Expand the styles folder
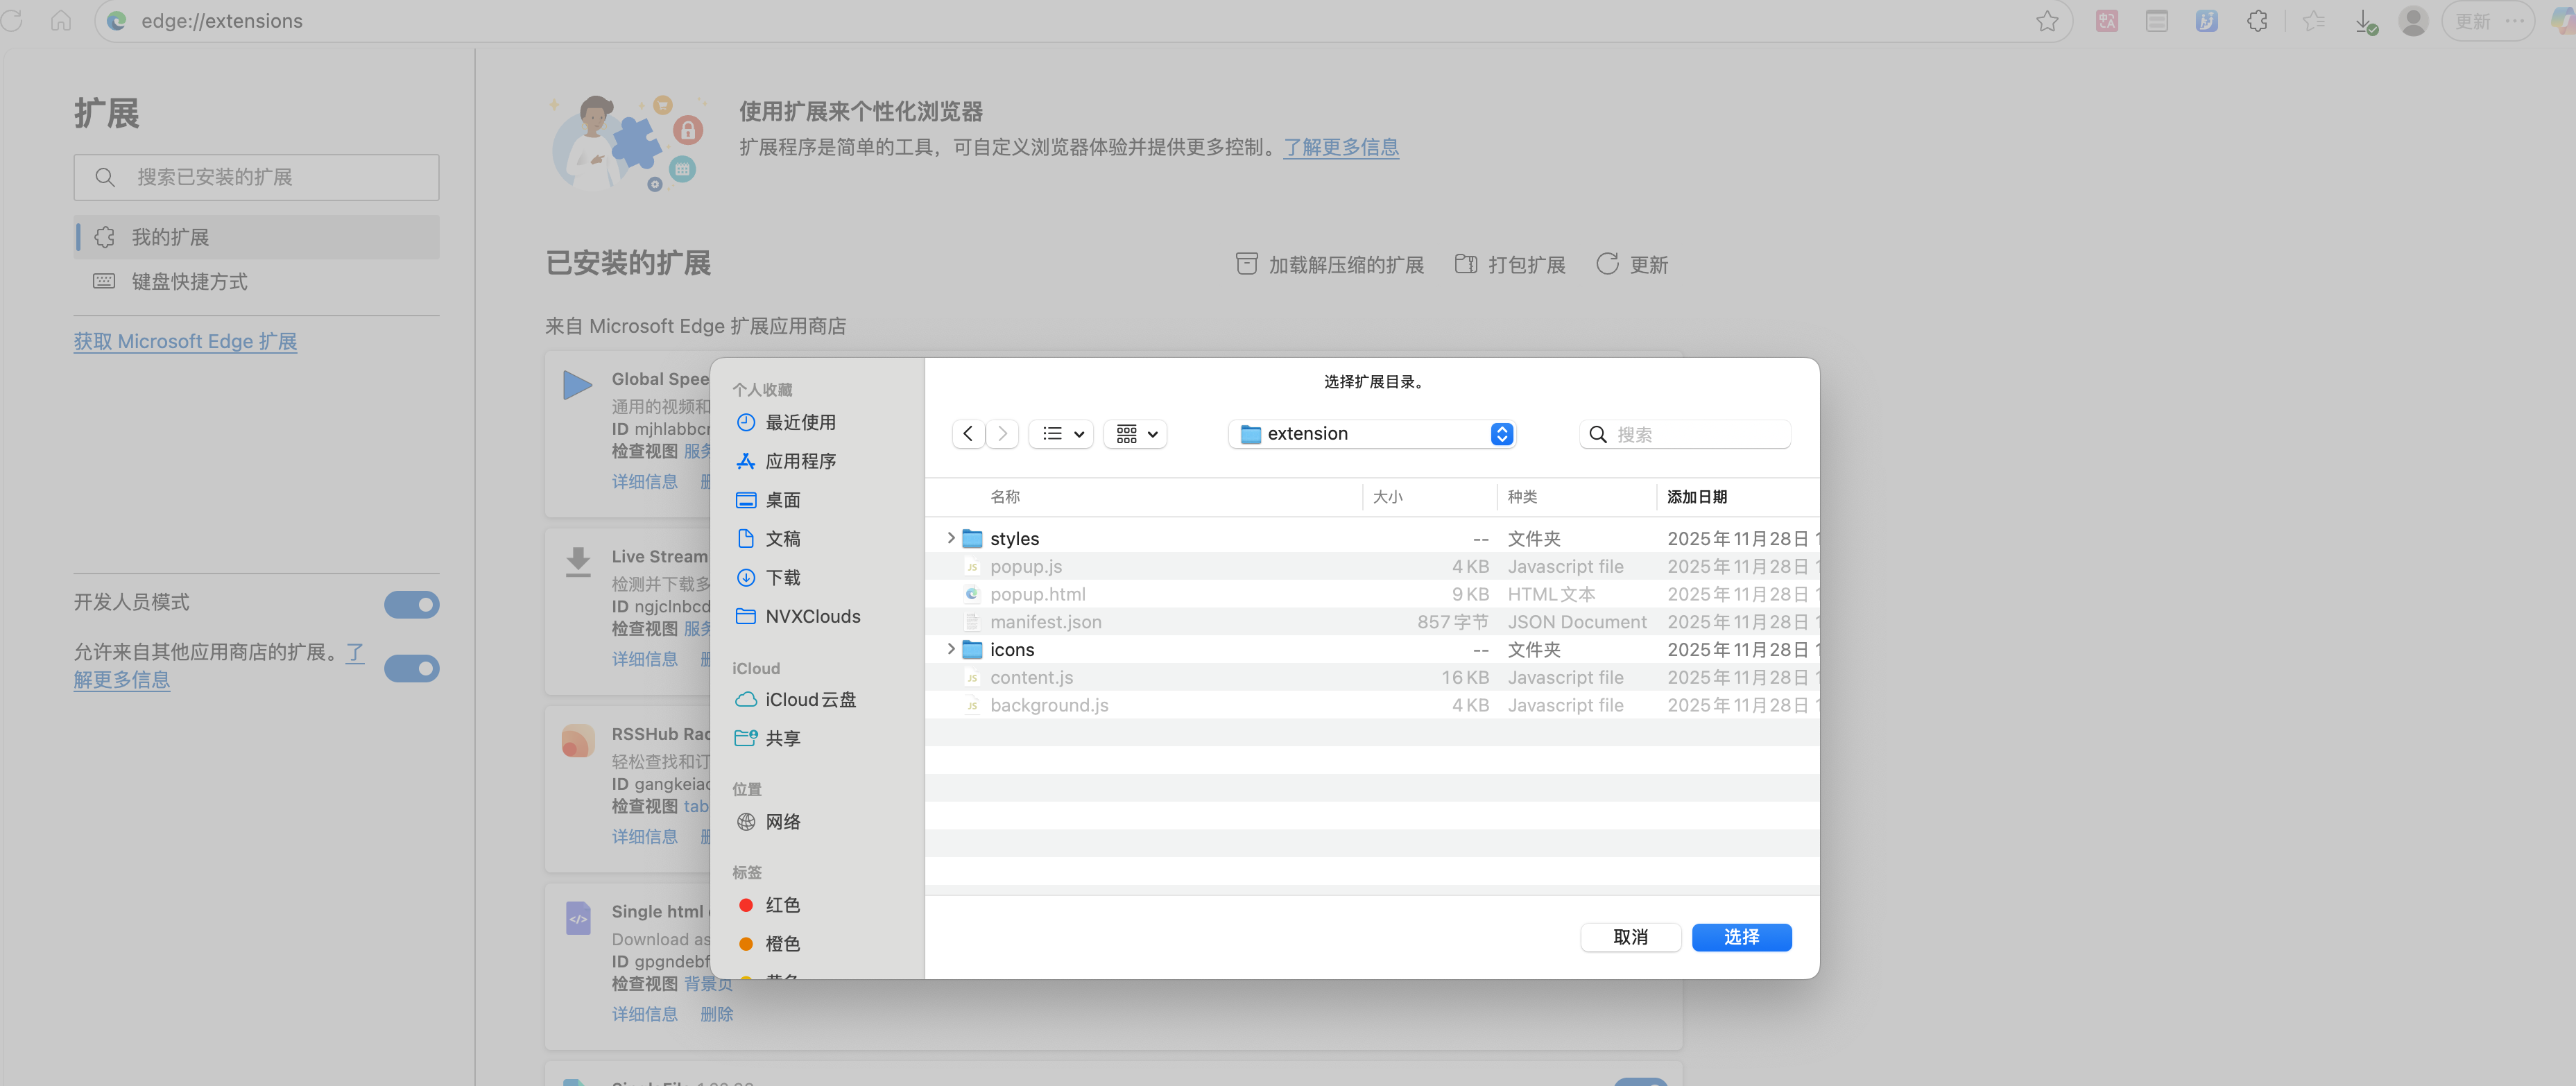Screen dimensions: 2576x1086 (x=950, y=538)
